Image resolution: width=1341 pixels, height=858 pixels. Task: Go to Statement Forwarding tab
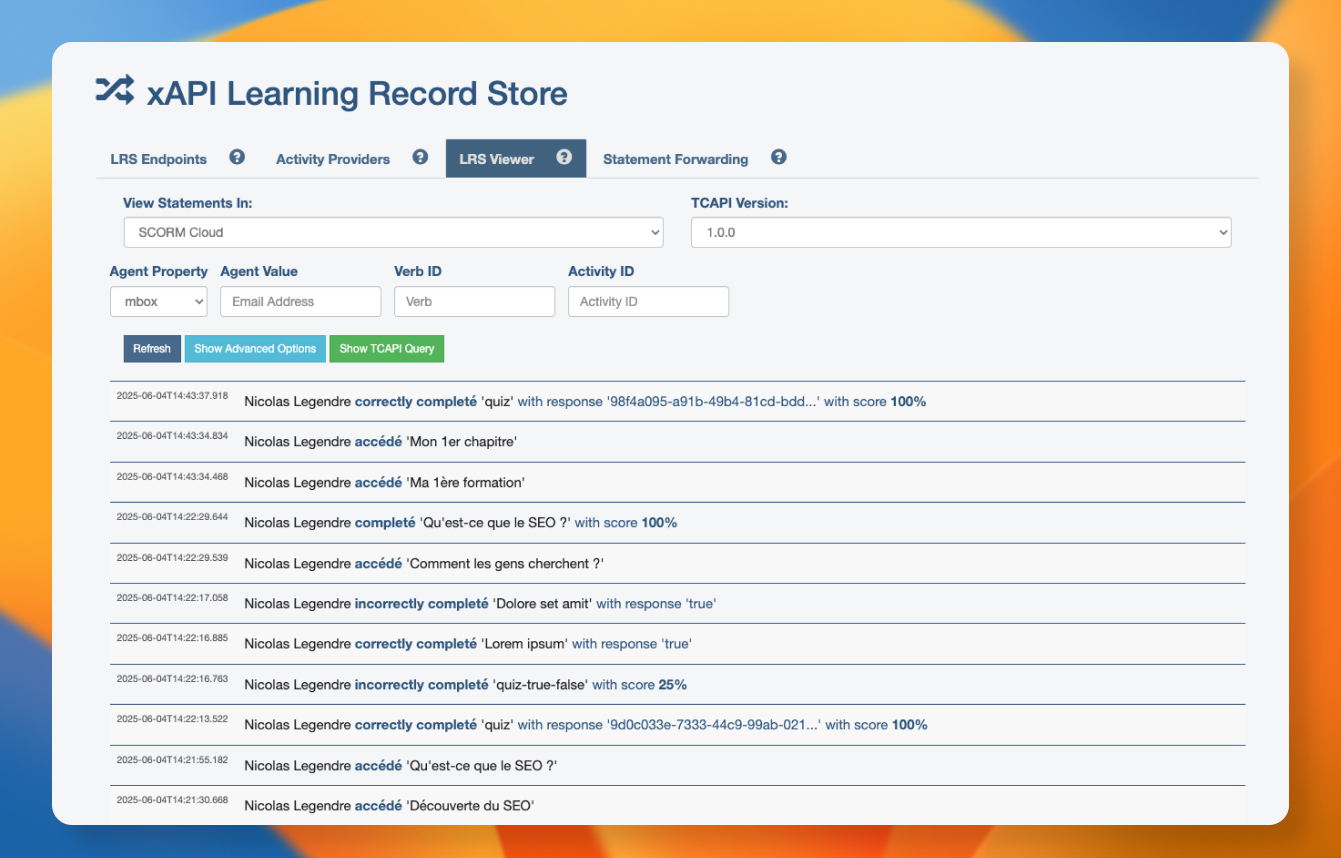tap(675, 159)
